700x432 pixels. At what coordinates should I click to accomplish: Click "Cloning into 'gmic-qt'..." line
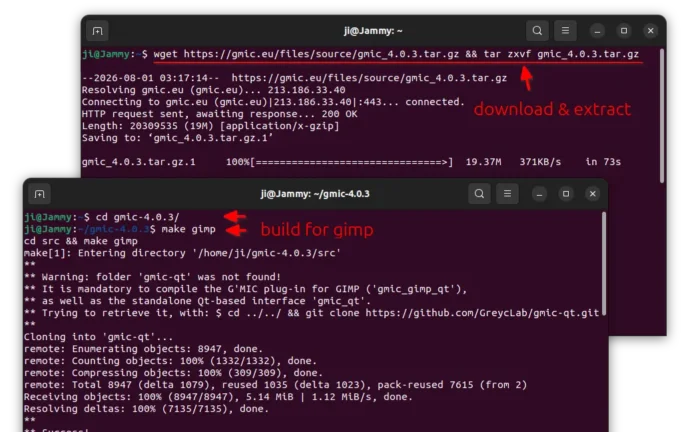tap(98, 337)
